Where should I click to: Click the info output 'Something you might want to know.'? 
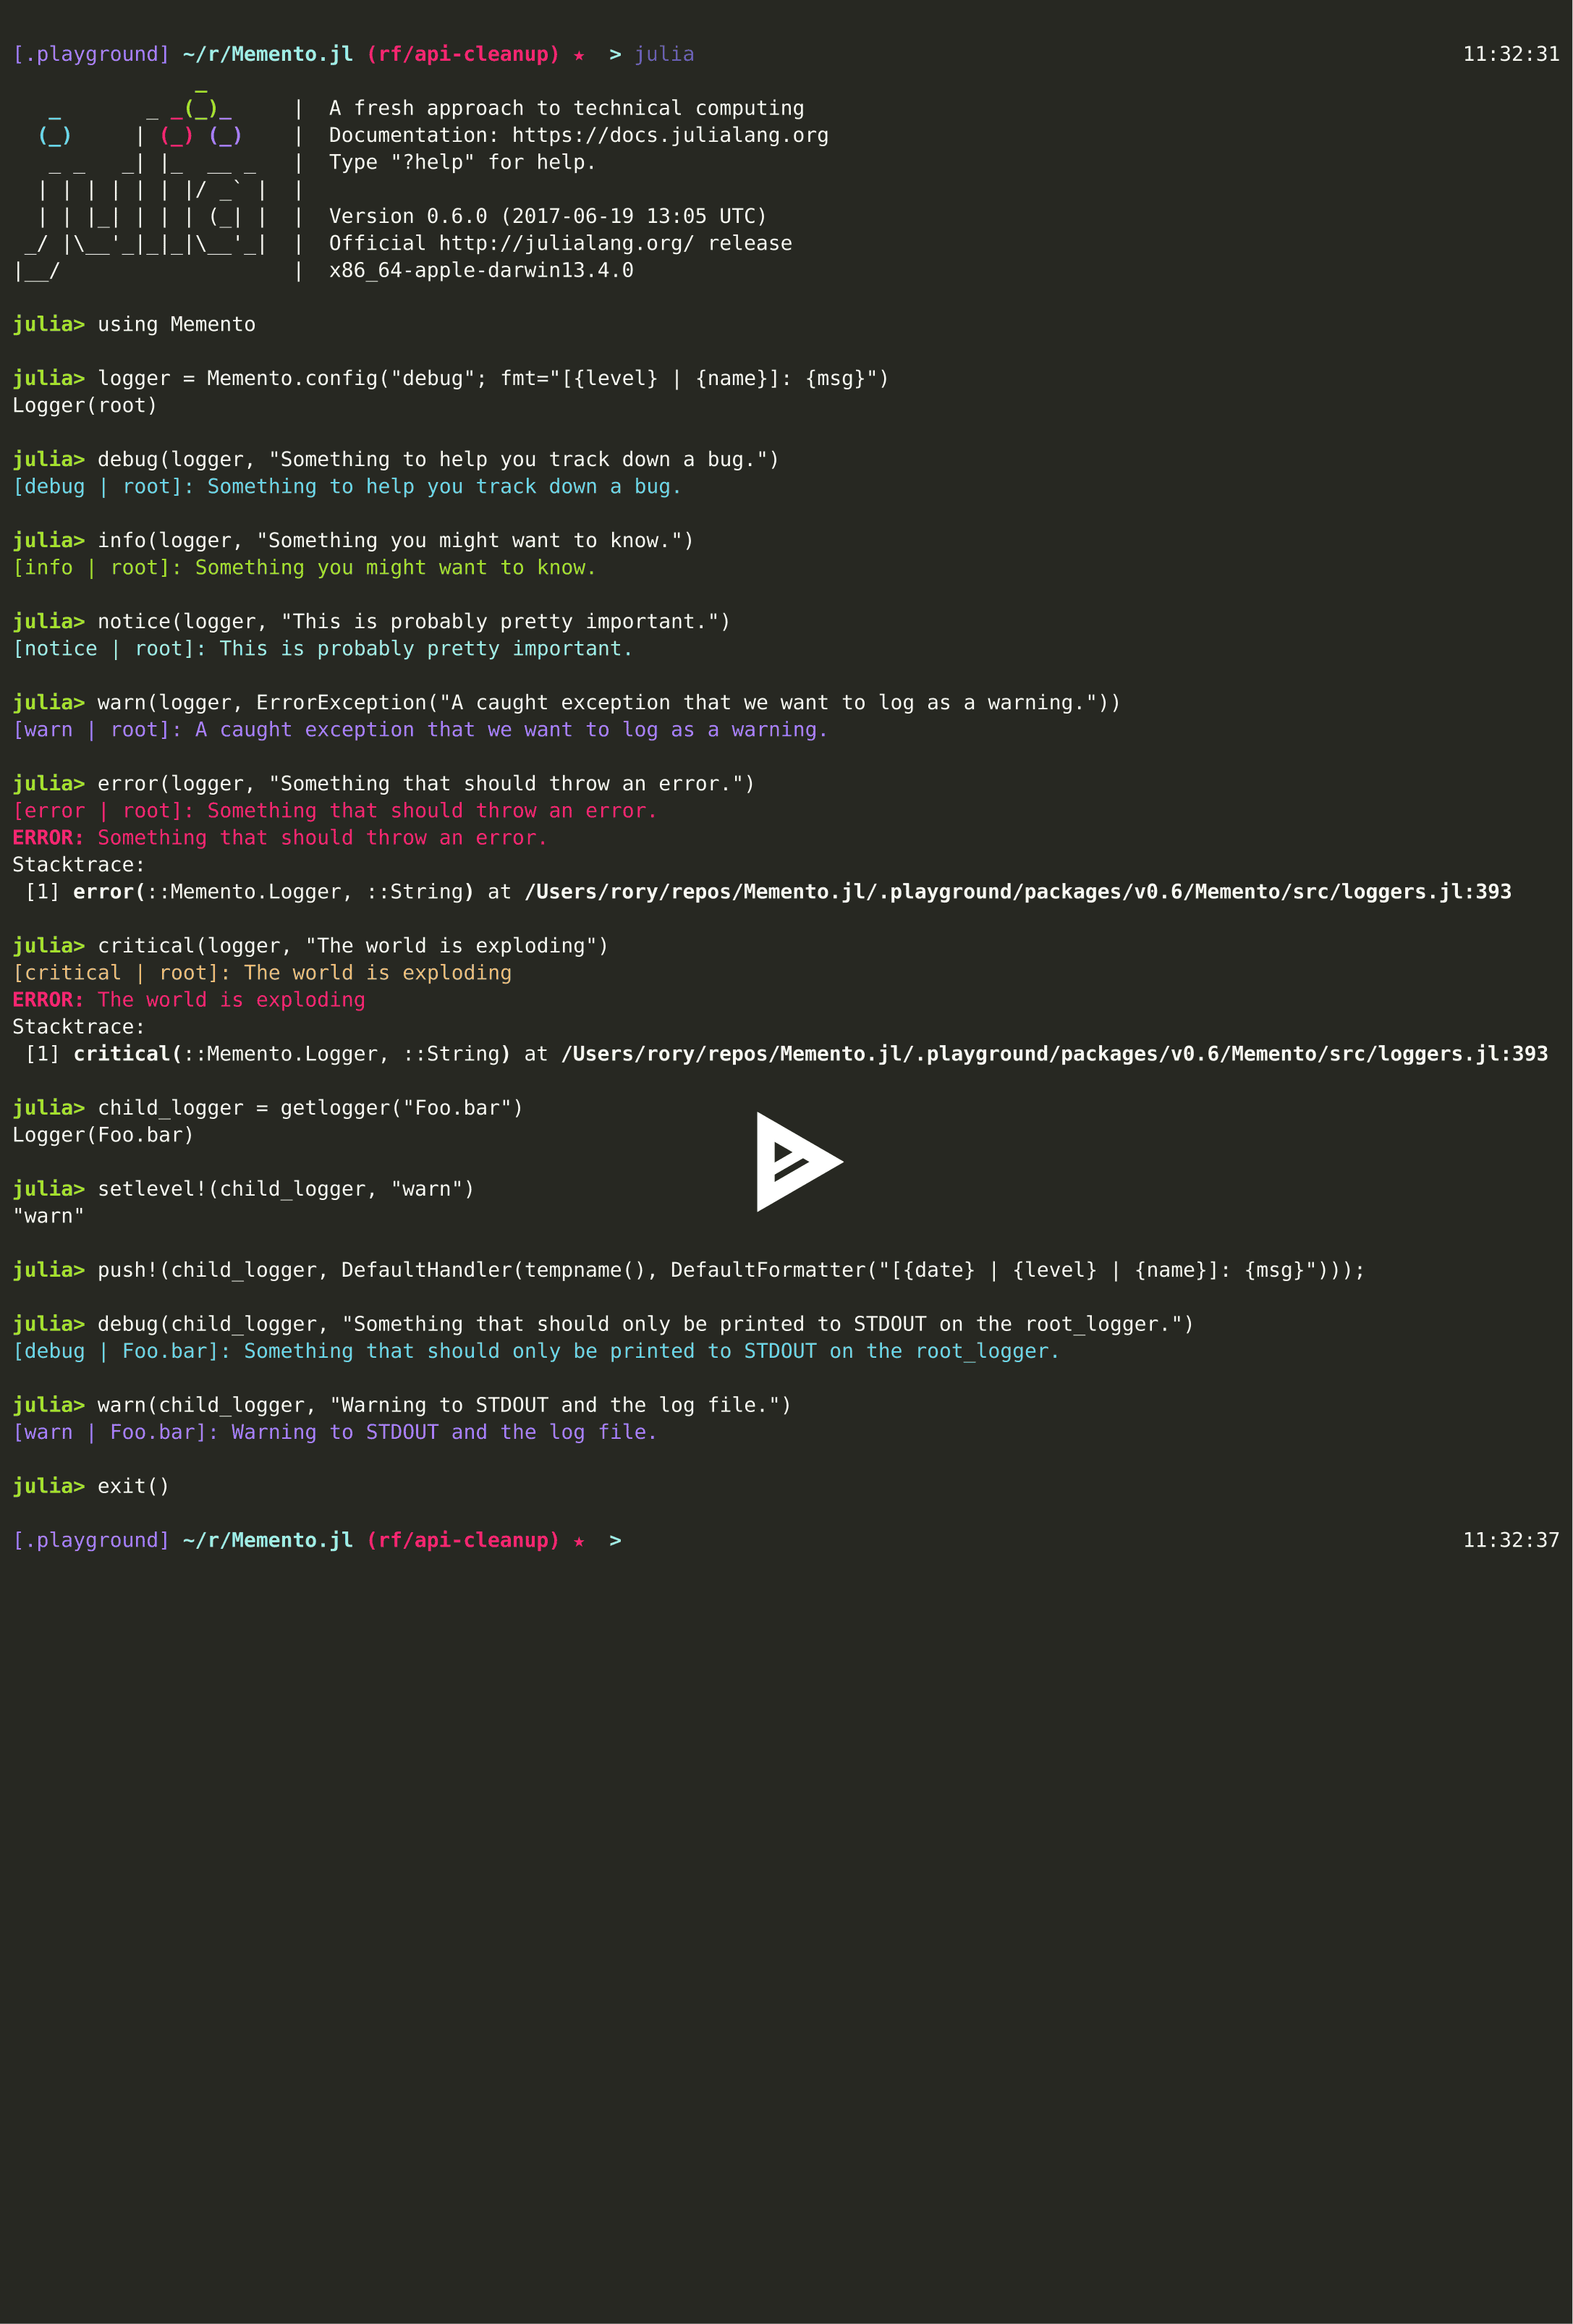pos(304,567)
